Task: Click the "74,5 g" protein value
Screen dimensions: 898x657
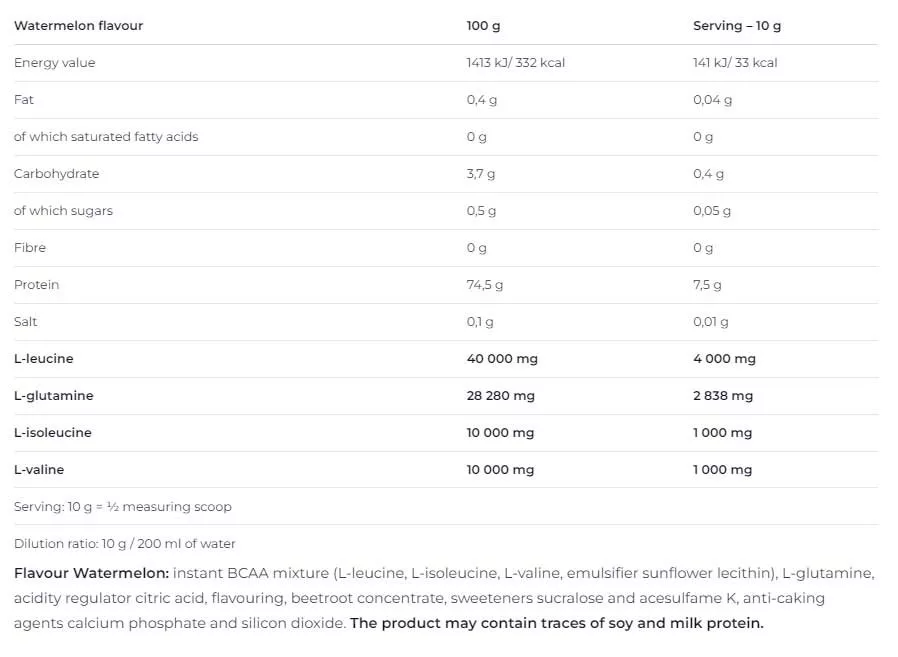Action: click(x=485, y=285)
